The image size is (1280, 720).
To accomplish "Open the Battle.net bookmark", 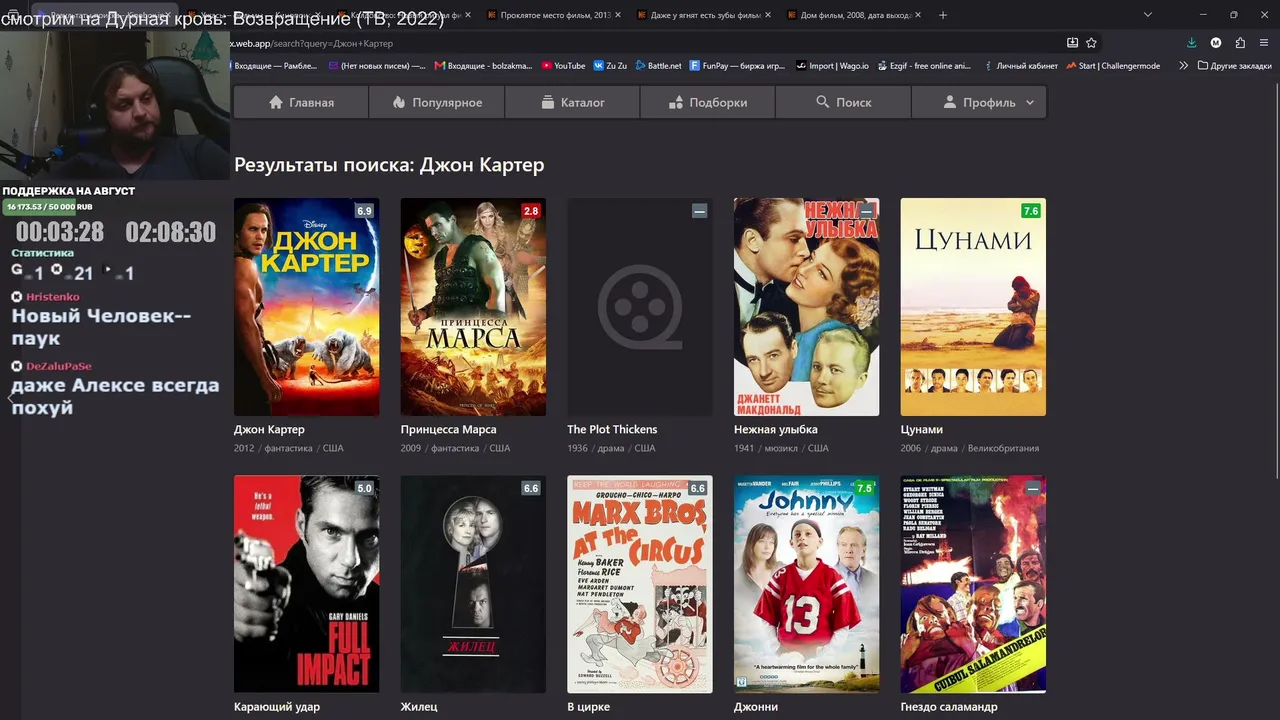I will (x=658, y=66).
